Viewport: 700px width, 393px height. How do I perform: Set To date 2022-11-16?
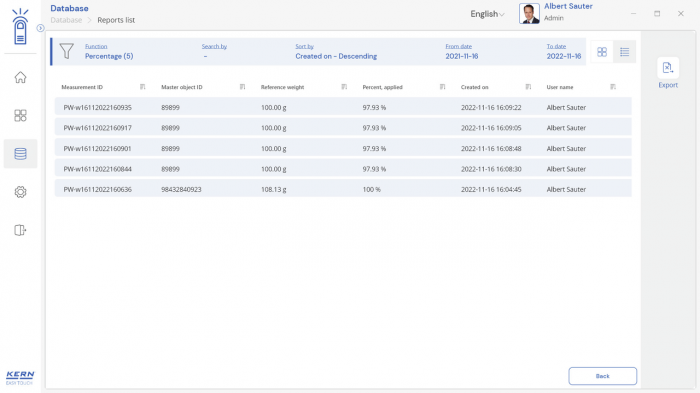click(564, 52)
